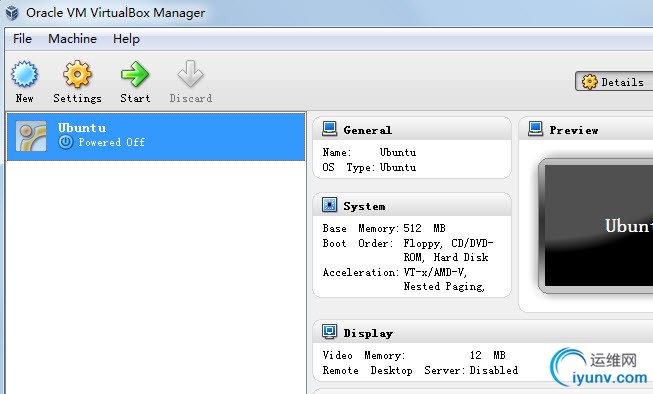The width and height of the screenshot is (653, 394).
Task: Click the Preview section header
Action: (x=586, y=130)
